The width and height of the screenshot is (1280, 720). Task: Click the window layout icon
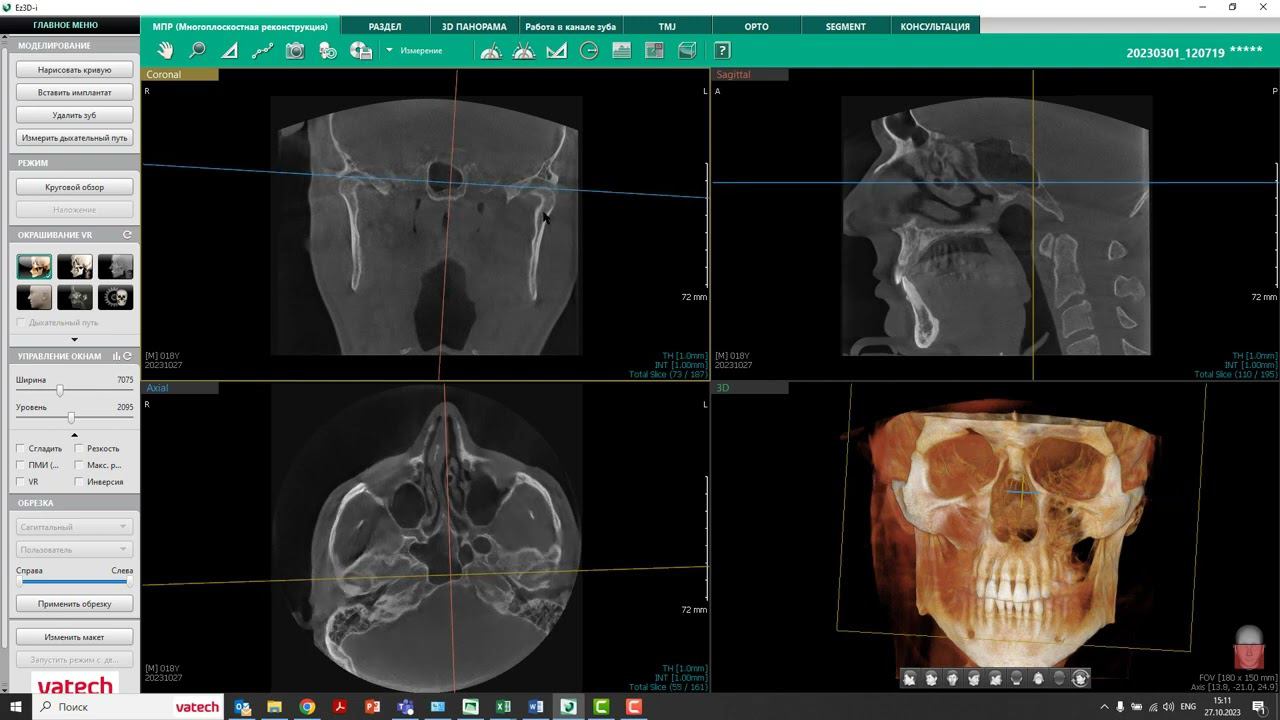pyautogui.click(x=655, y=50)
